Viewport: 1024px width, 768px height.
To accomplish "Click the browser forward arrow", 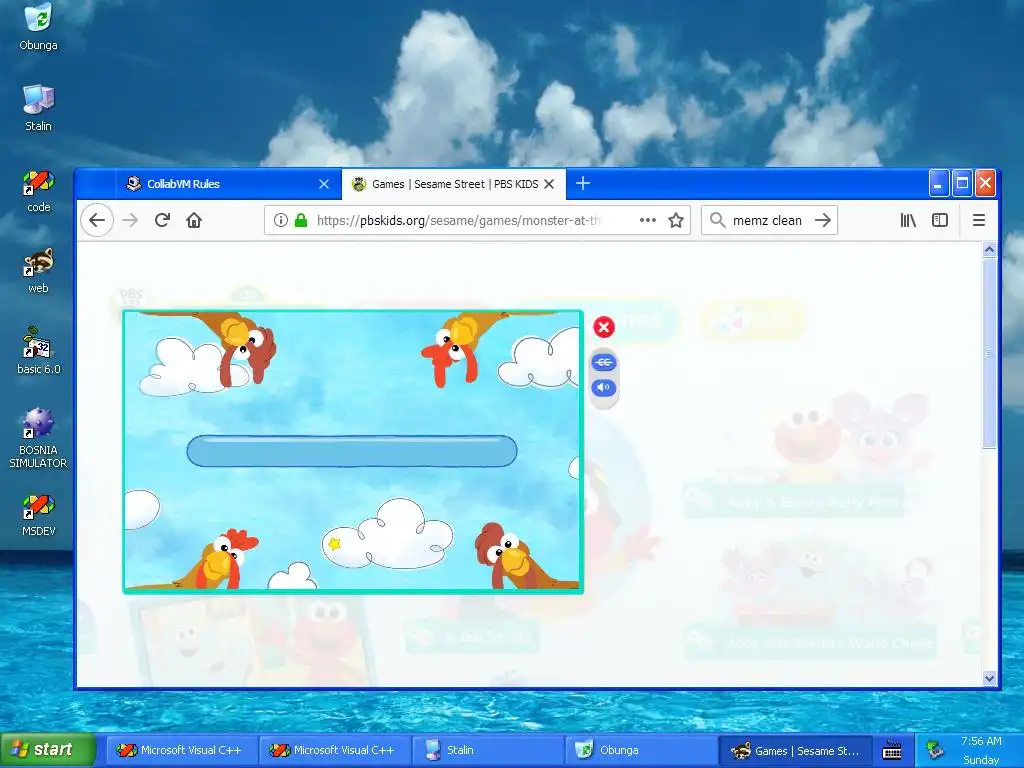I will tap(131, 220).
